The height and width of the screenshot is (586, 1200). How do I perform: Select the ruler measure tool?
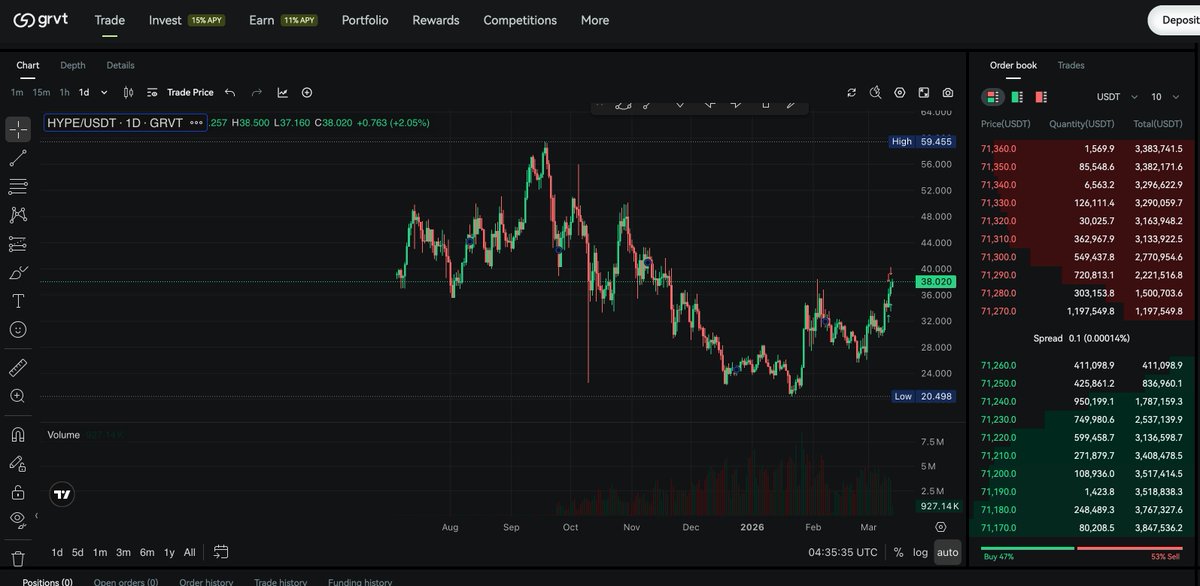pyautogui.click(x=18, y=367)
